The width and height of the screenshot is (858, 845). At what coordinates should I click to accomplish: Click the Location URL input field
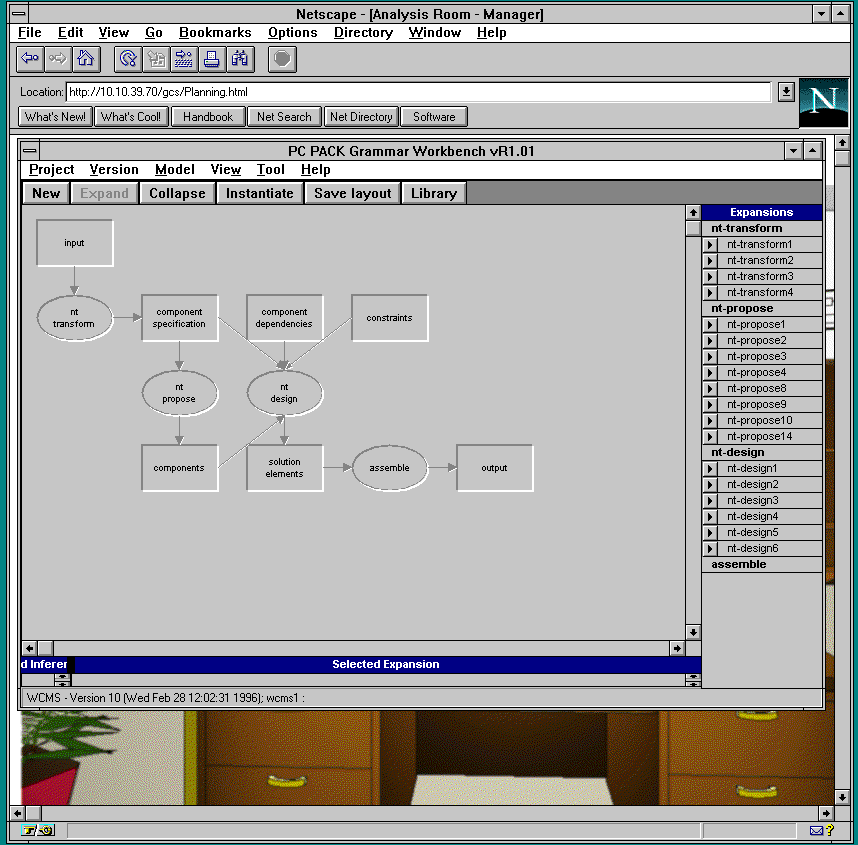point(418,92)
